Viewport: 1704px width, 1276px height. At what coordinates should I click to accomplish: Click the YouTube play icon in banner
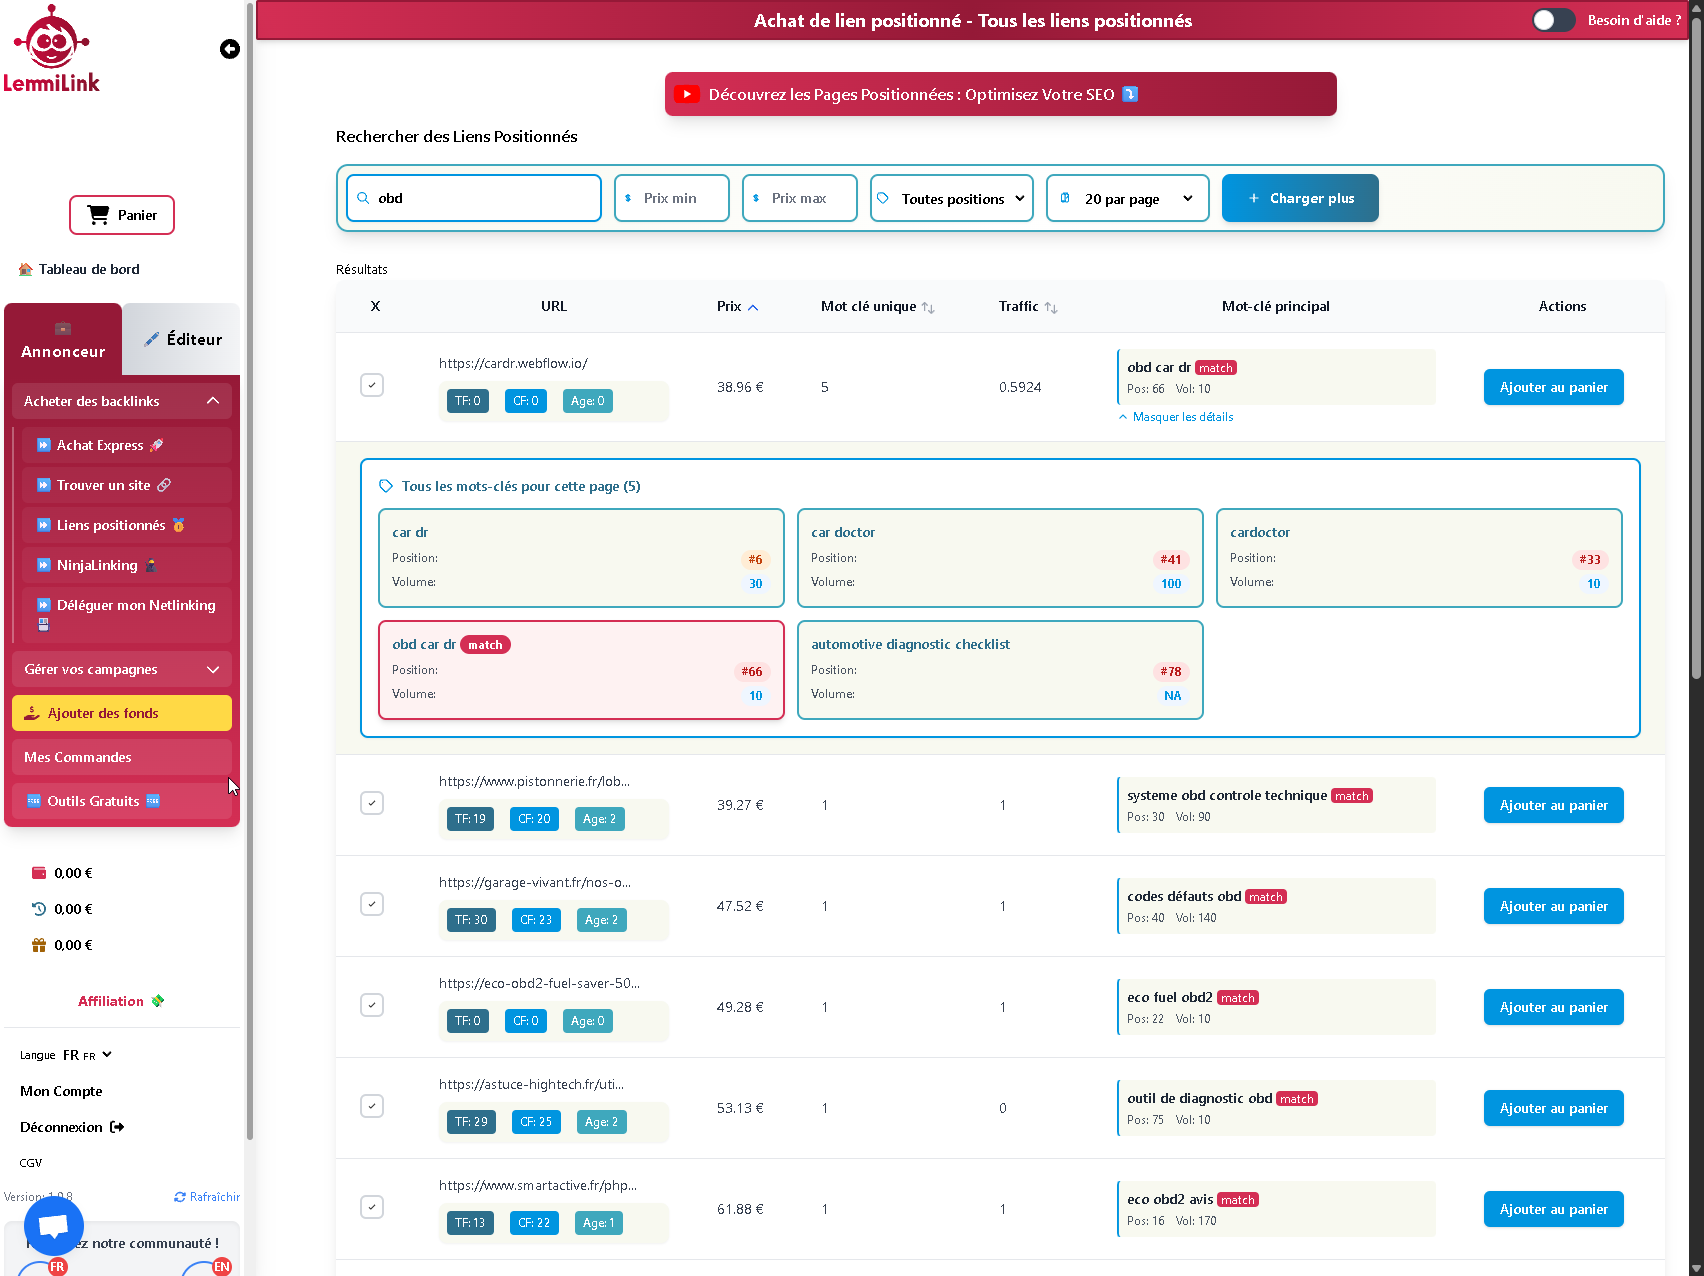686,94
